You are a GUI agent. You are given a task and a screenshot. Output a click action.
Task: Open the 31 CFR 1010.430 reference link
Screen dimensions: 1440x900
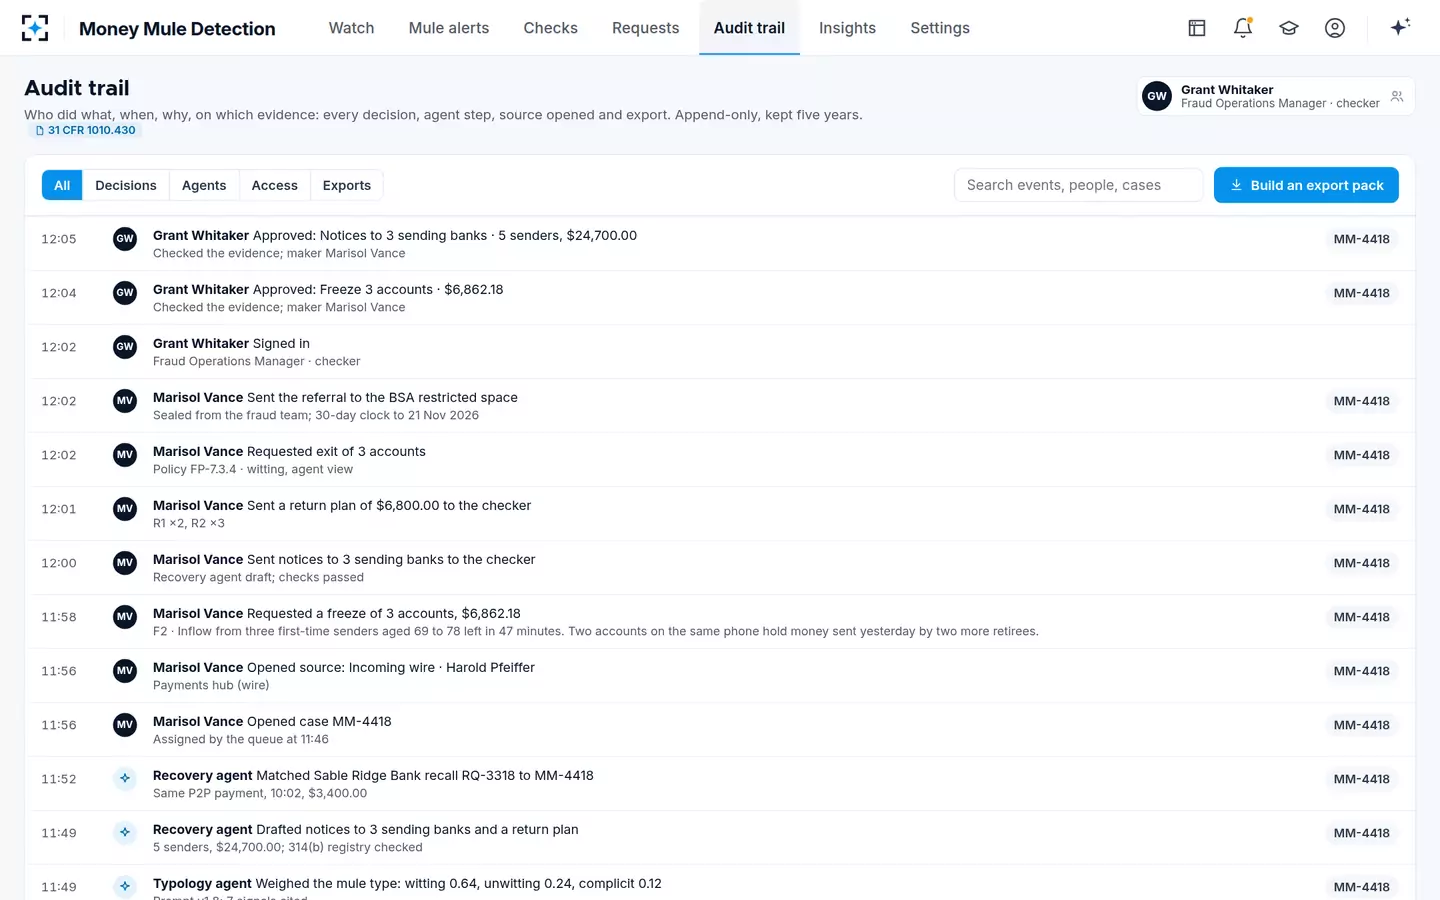pyautogui.click(x=85, y=131)
